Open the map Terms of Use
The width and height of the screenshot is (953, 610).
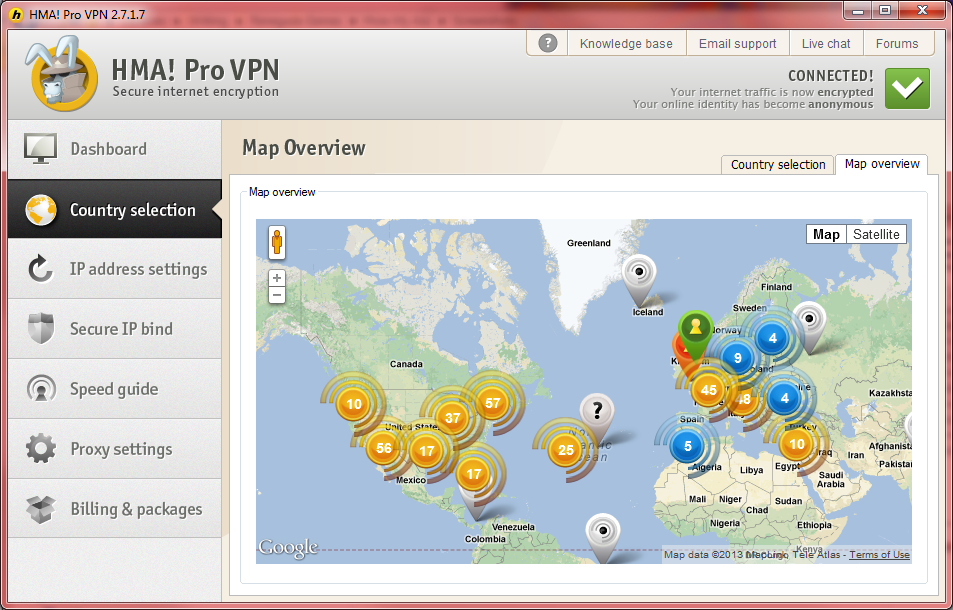coord(879,555)
